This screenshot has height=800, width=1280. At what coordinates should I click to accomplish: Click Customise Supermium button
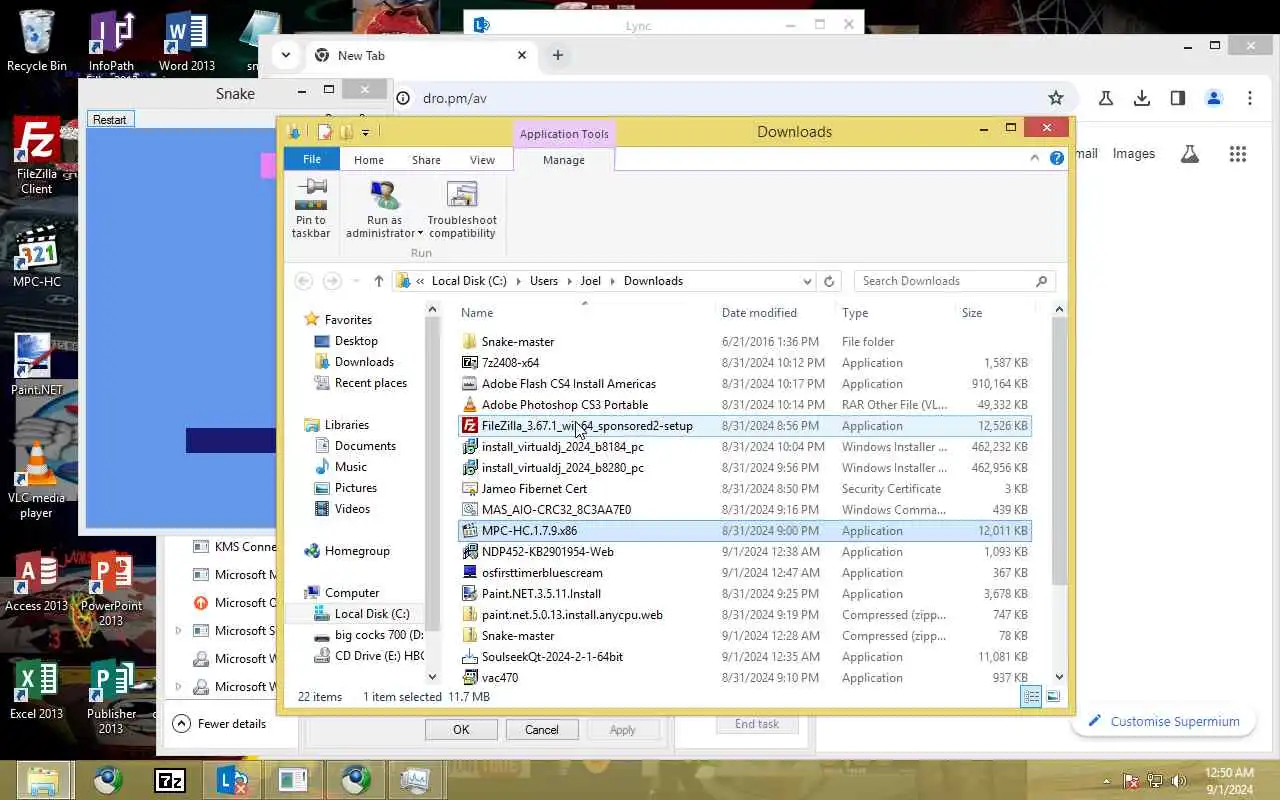tap(1164, 721)
